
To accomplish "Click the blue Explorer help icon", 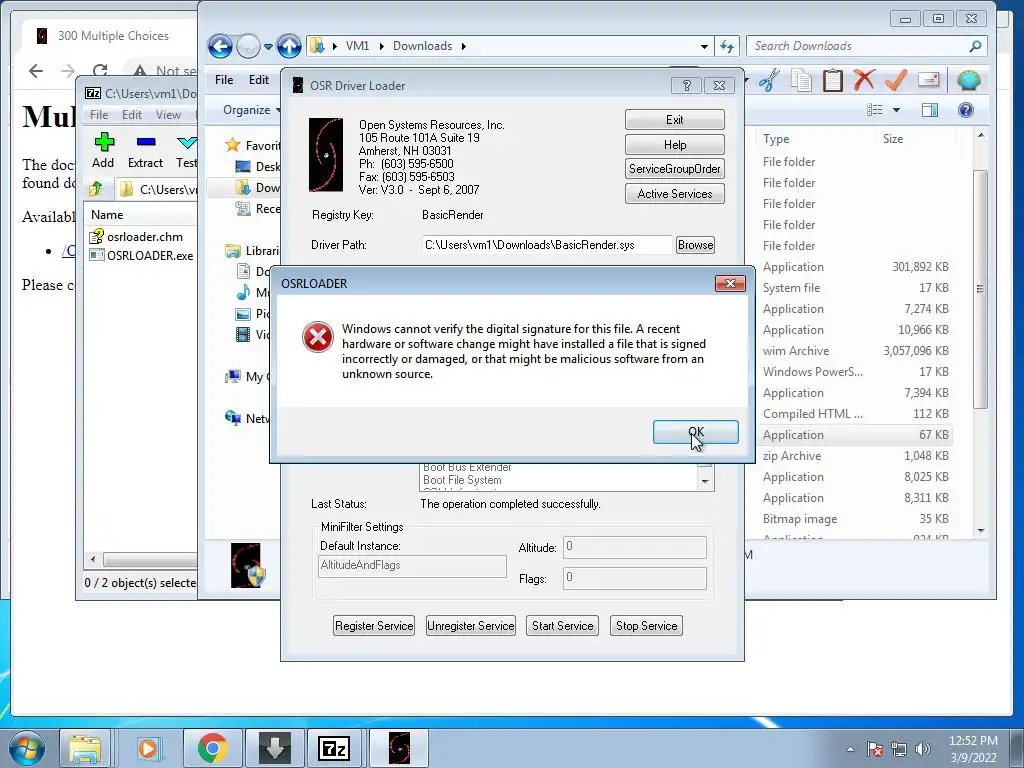I will pos(965,110).
